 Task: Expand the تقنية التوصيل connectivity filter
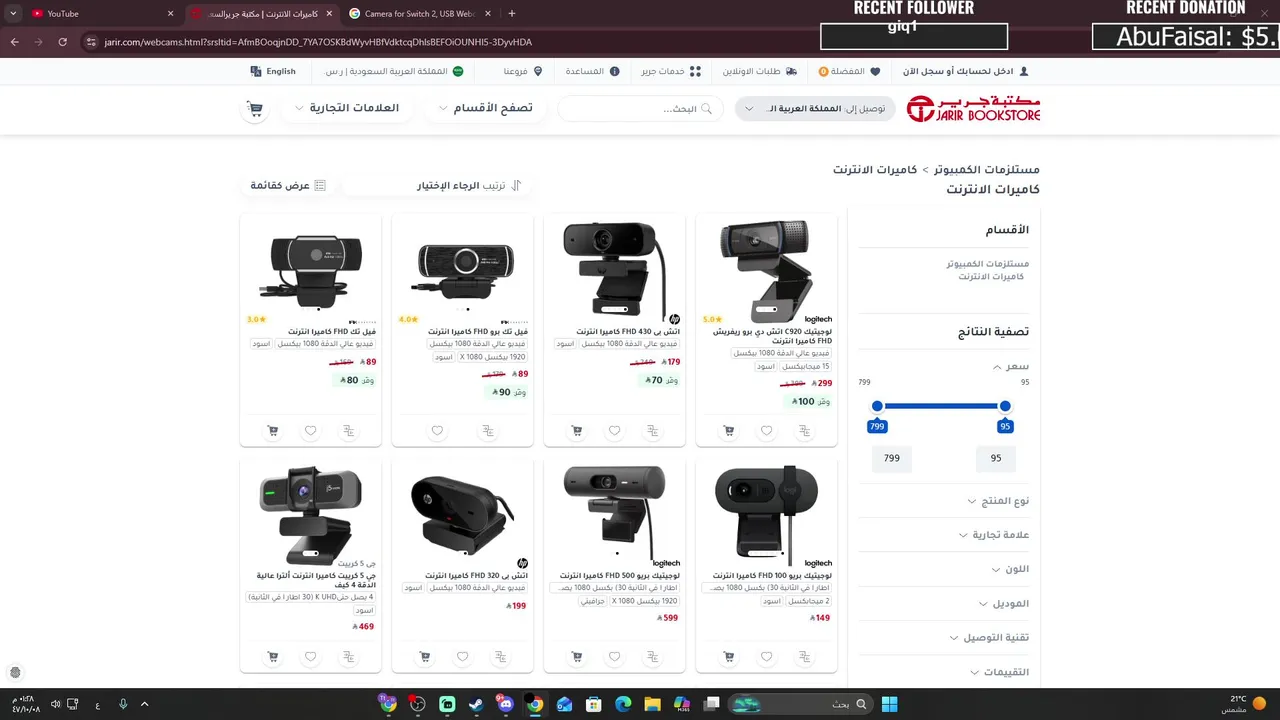pos(989,638)
